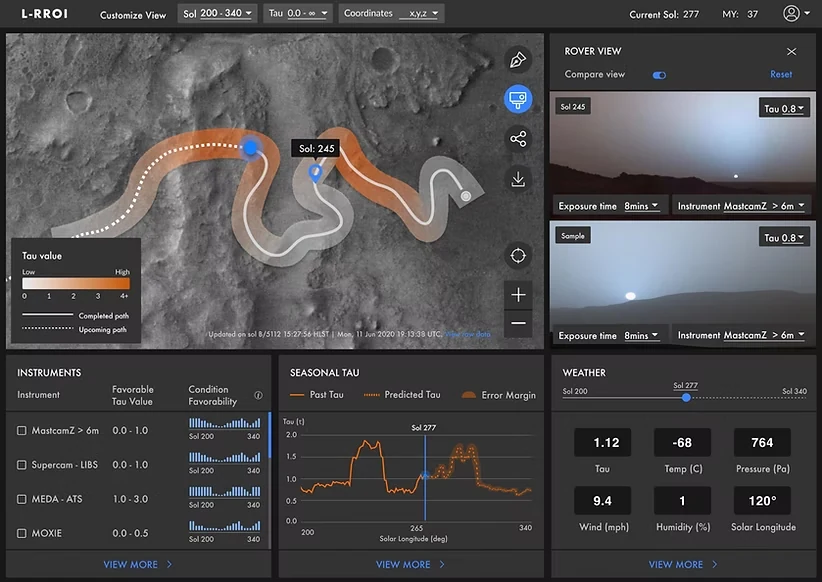Click the download icon on the map
The height and width of the screenshot is (582, 822).
pyautogui.click(x=518, y=179)
